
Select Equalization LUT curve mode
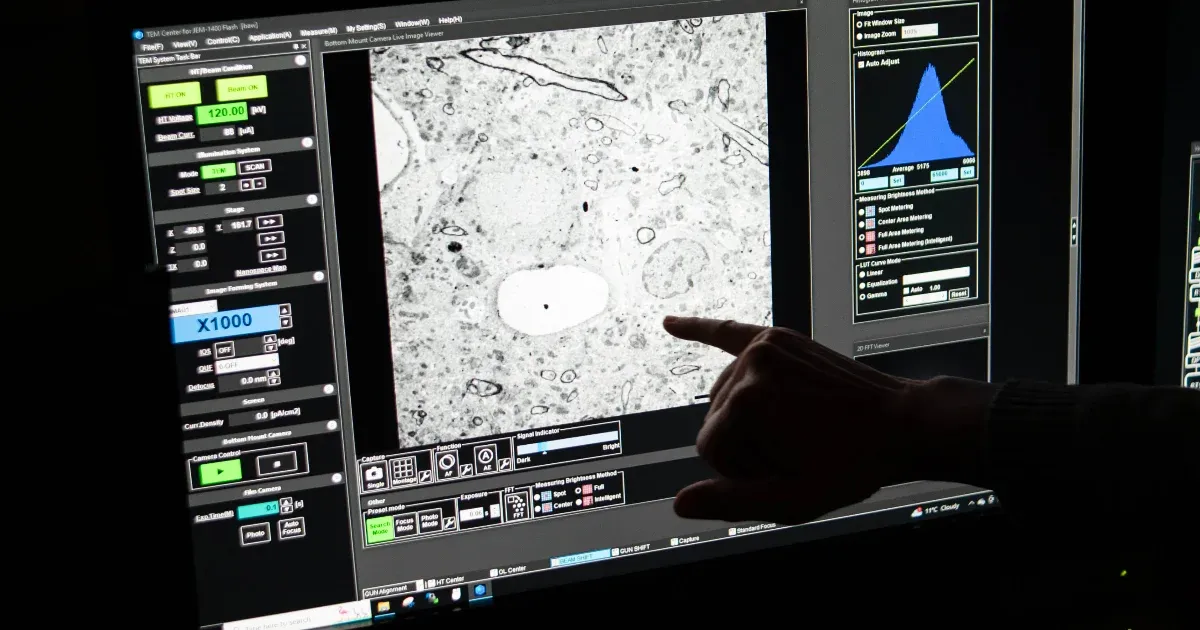(862, 284)
